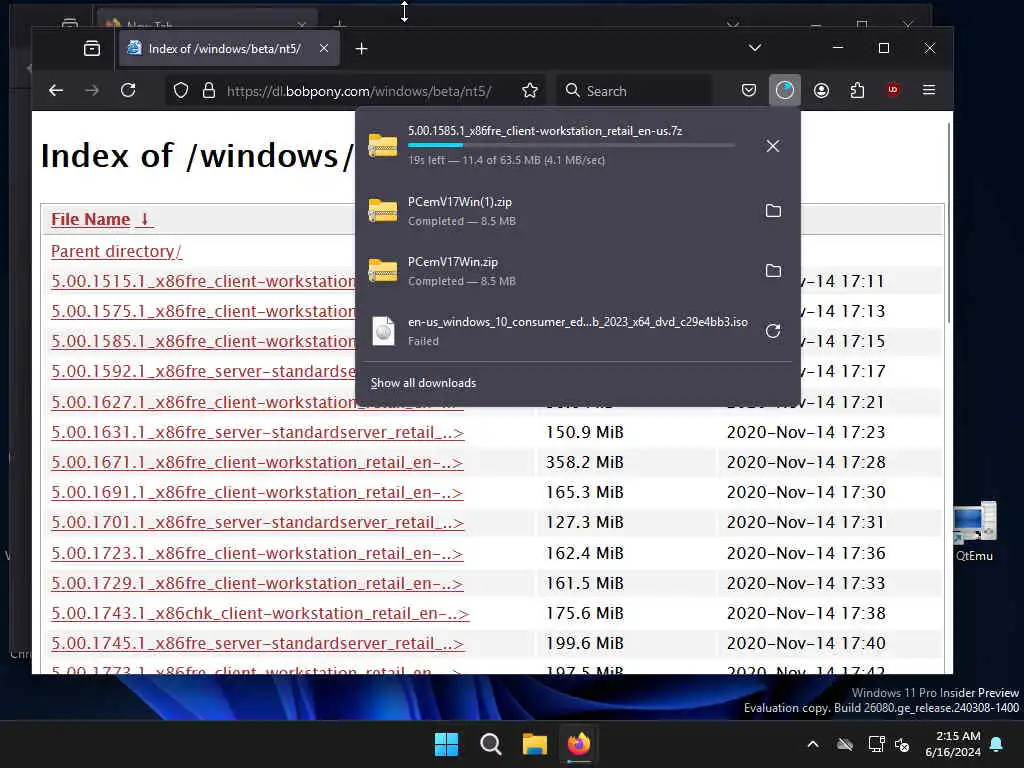
Task: Open the 5.00.1743.1 x86chk client-workstation link
Action: (260, 613)
